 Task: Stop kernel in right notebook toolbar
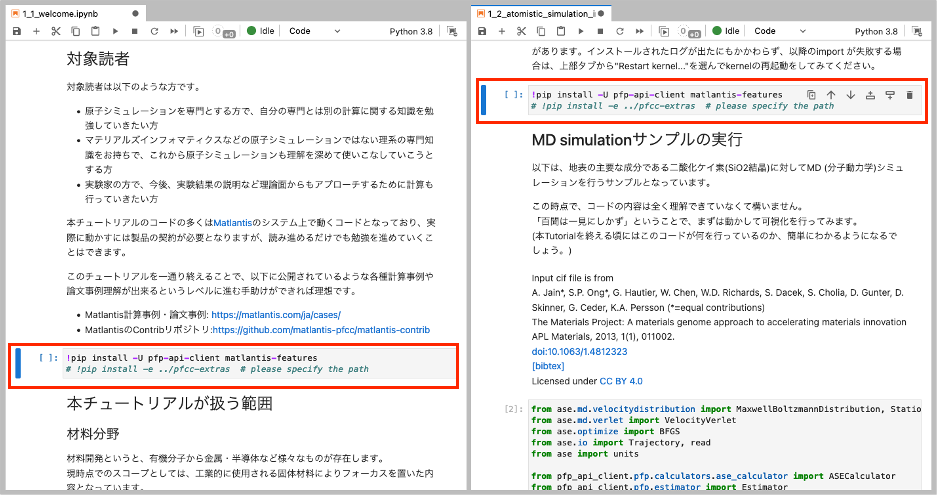(x=600, y=31)
